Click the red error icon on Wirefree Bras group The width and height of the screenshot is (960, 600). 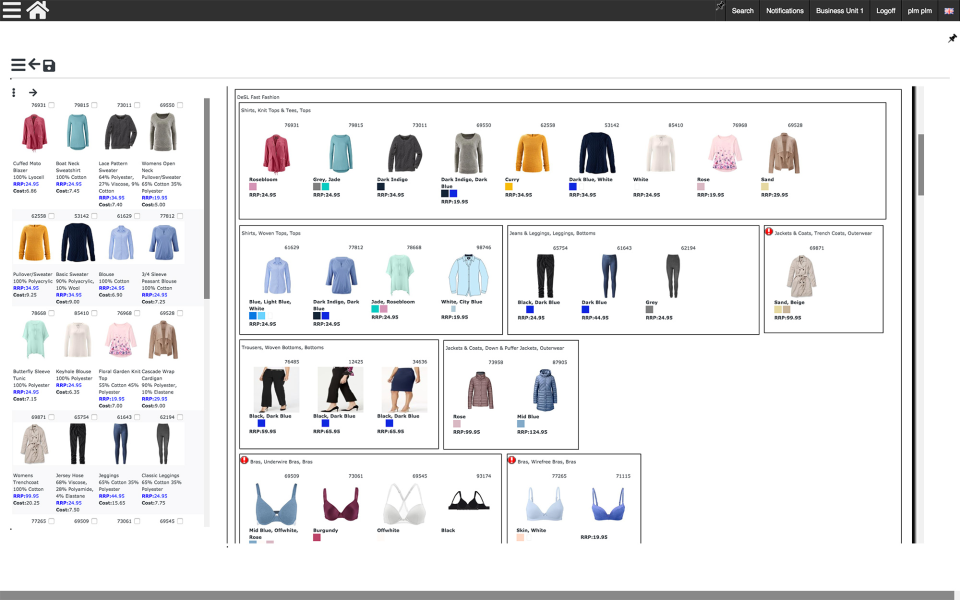point(512,460)
